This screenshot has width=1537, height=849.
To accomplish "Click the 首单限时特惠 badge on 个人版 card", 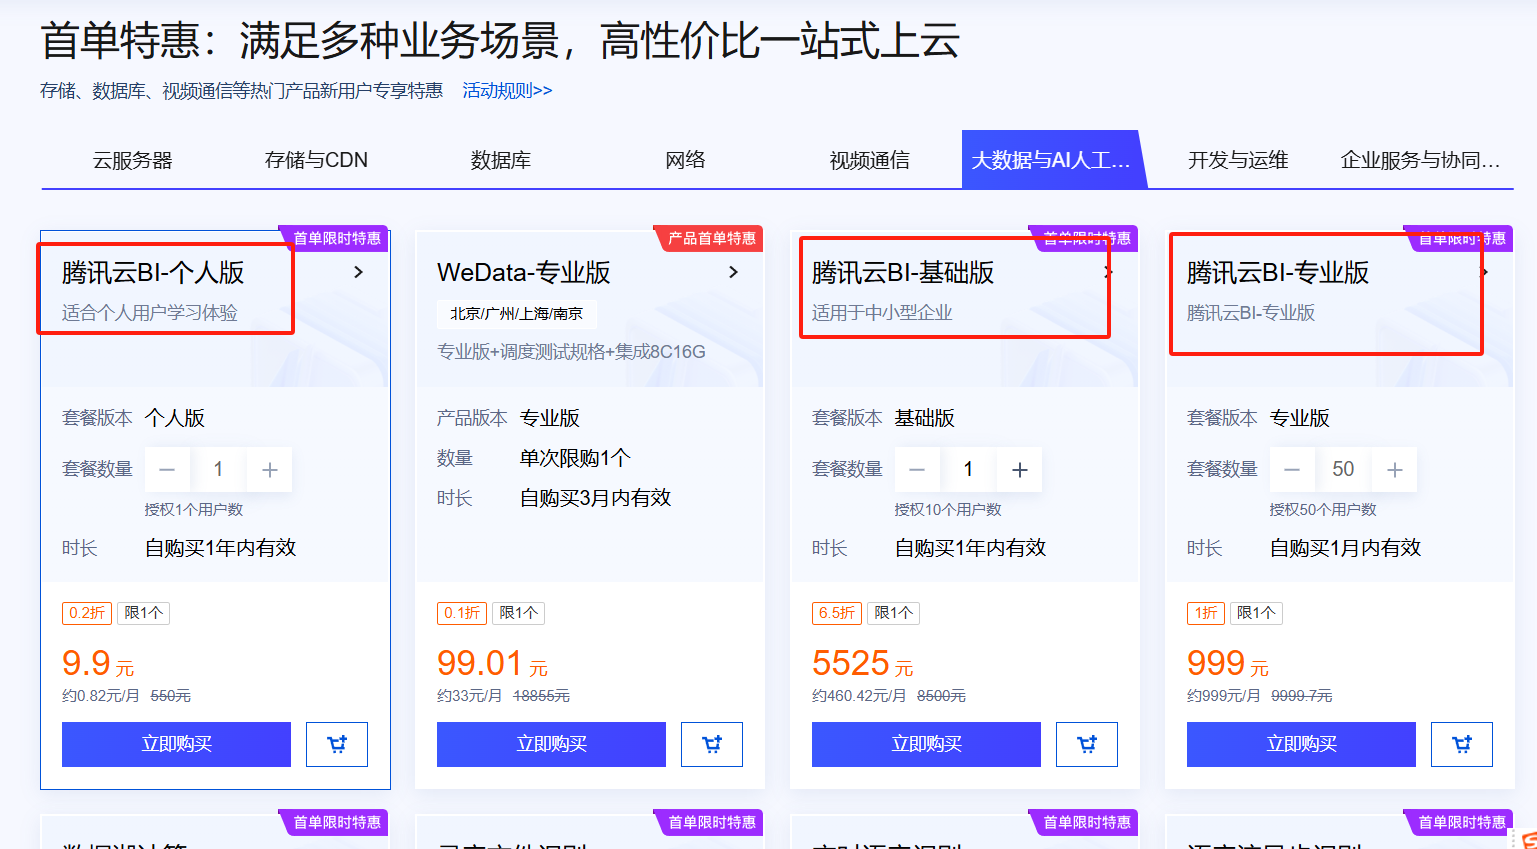I will (336, 238).
